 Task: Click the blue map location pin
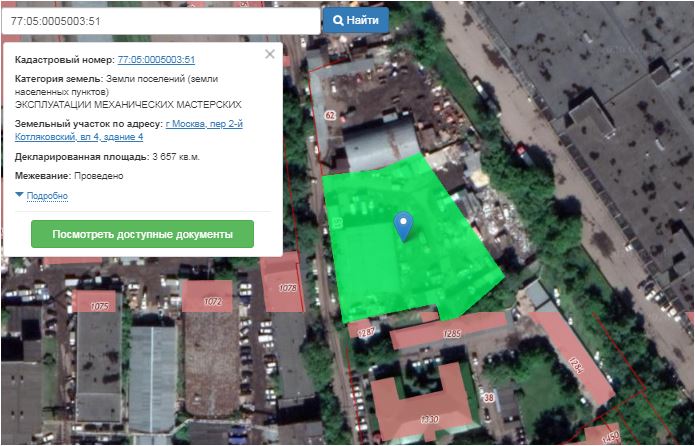coord(403,225)
